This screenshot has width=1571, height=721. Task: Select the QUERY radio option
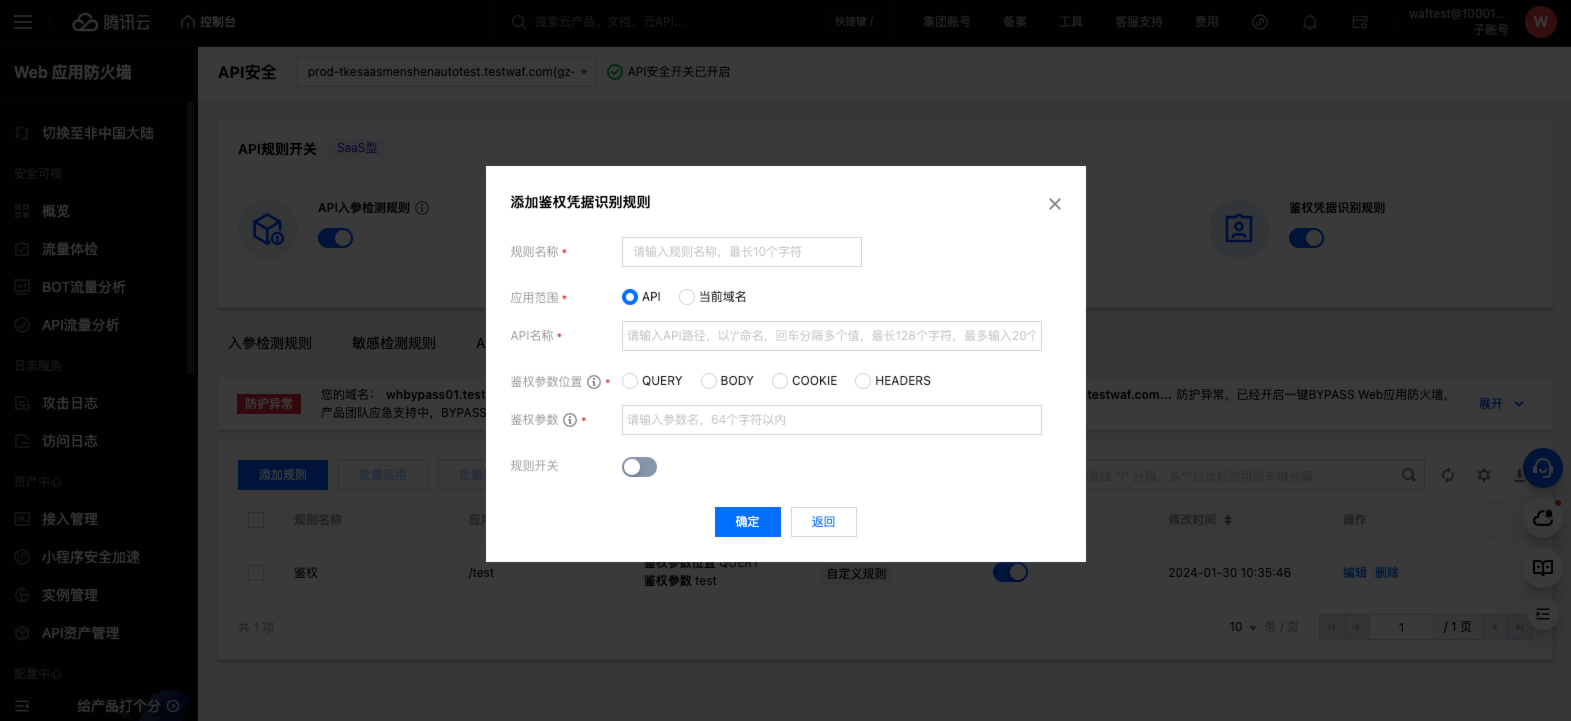[x=630, y=381]
